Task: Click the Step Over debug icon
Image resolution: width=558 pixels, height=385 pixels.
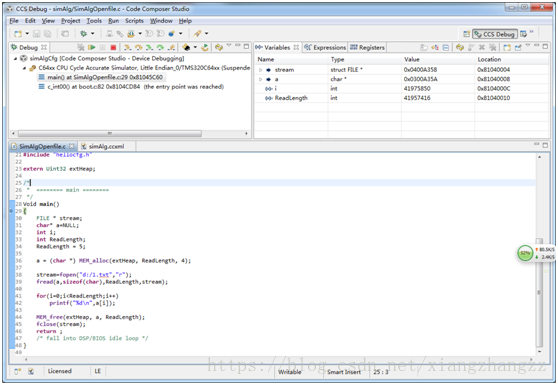Action: (139, 47)
